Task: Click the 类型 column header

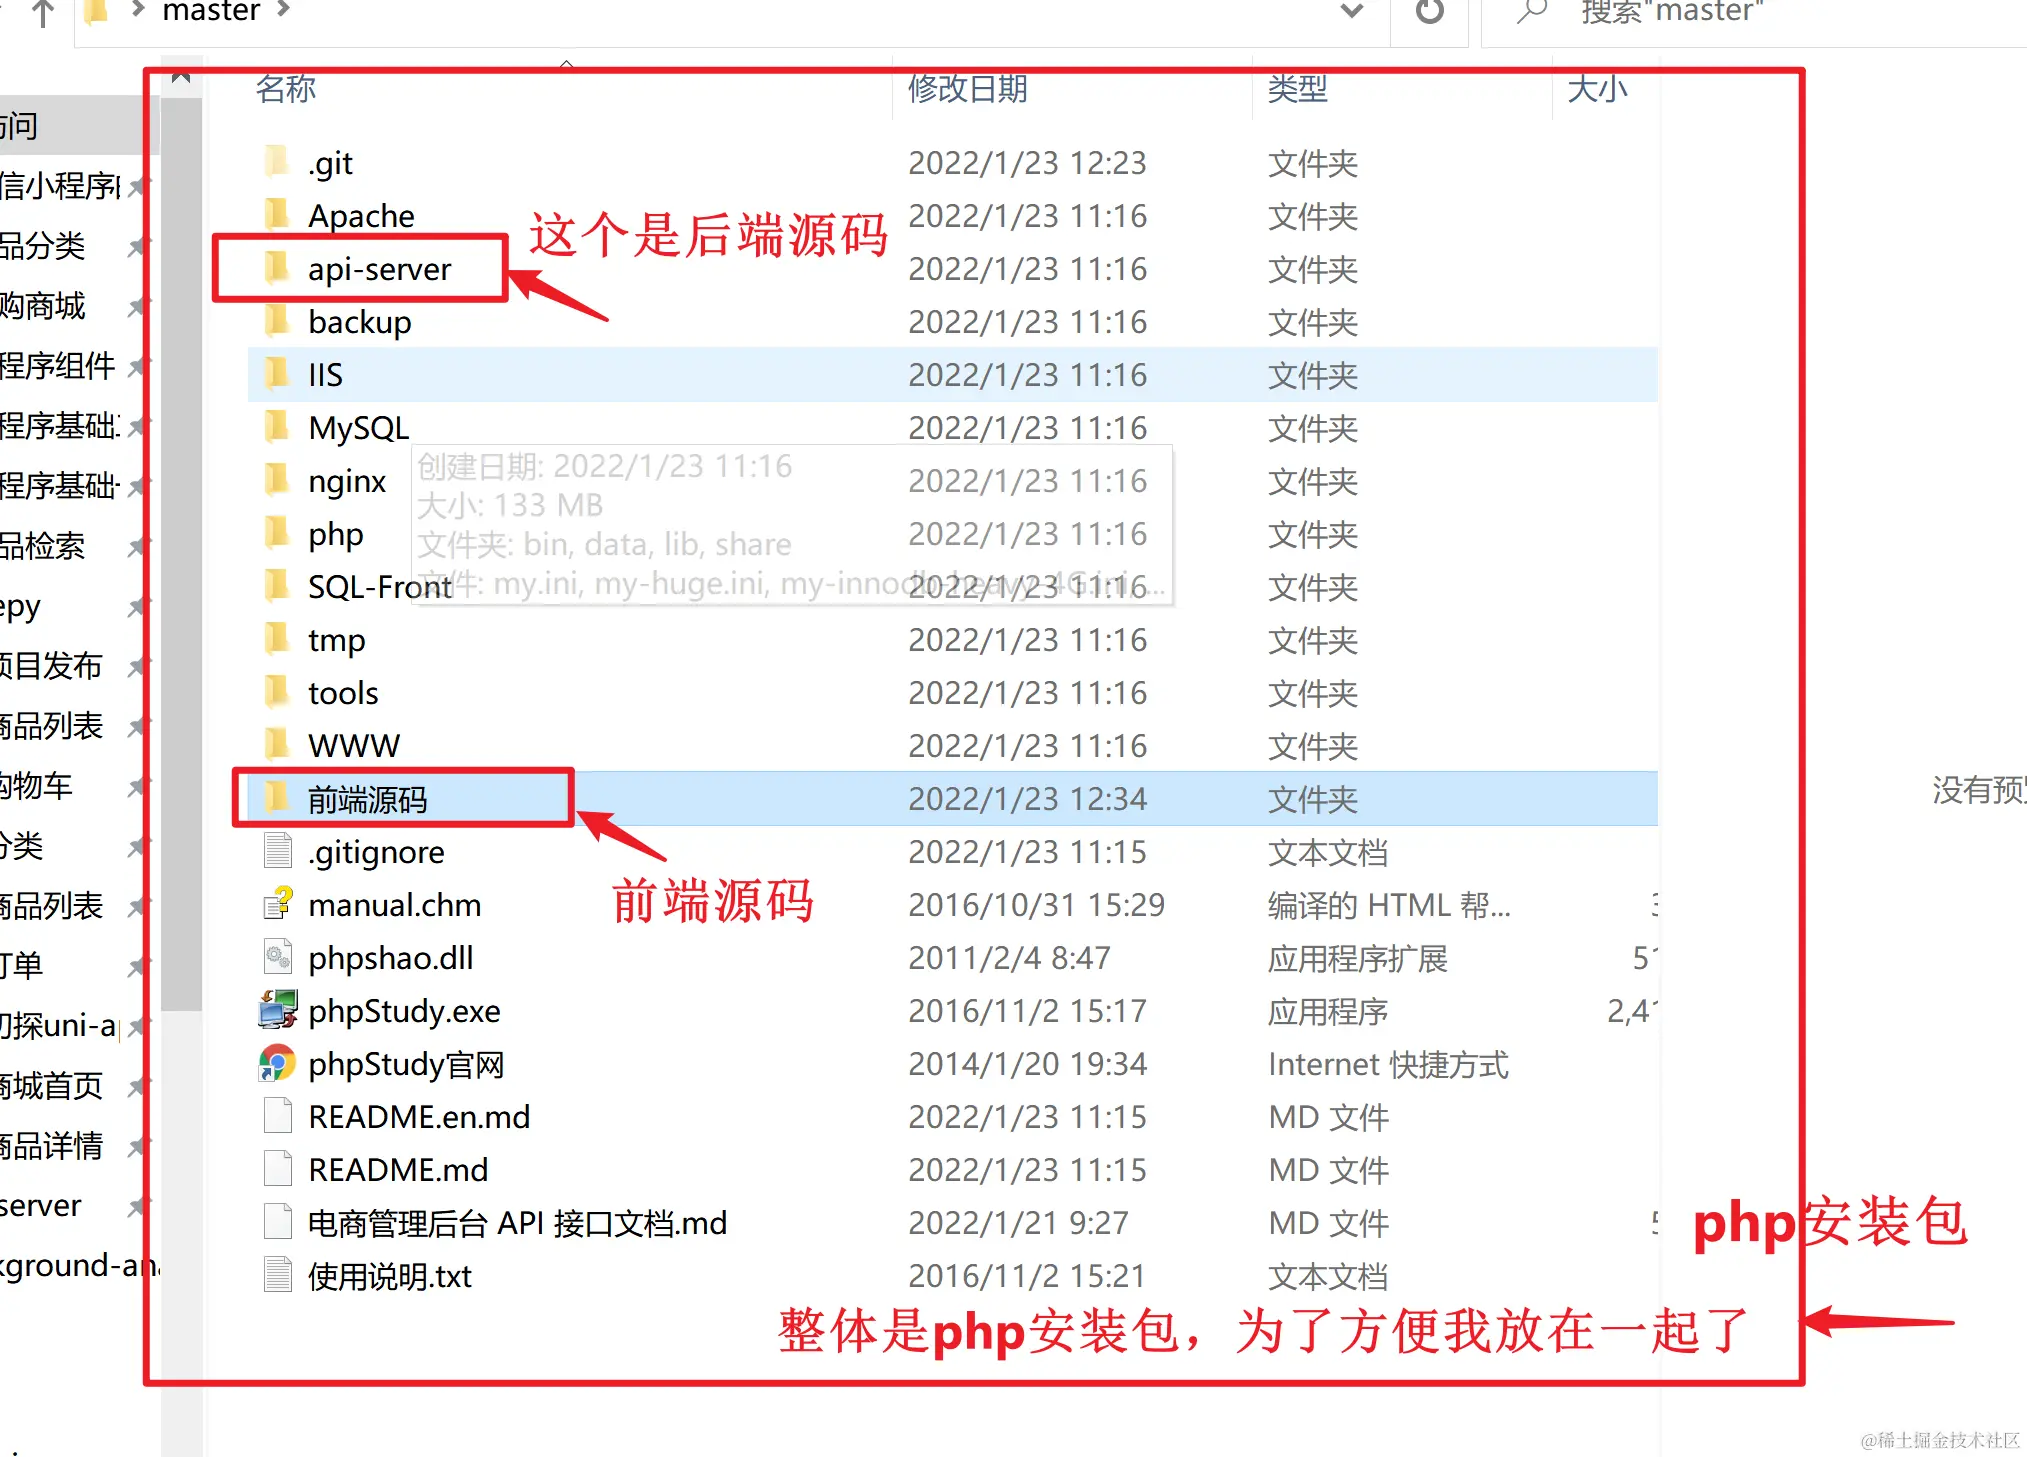Action: point(1297,89)
